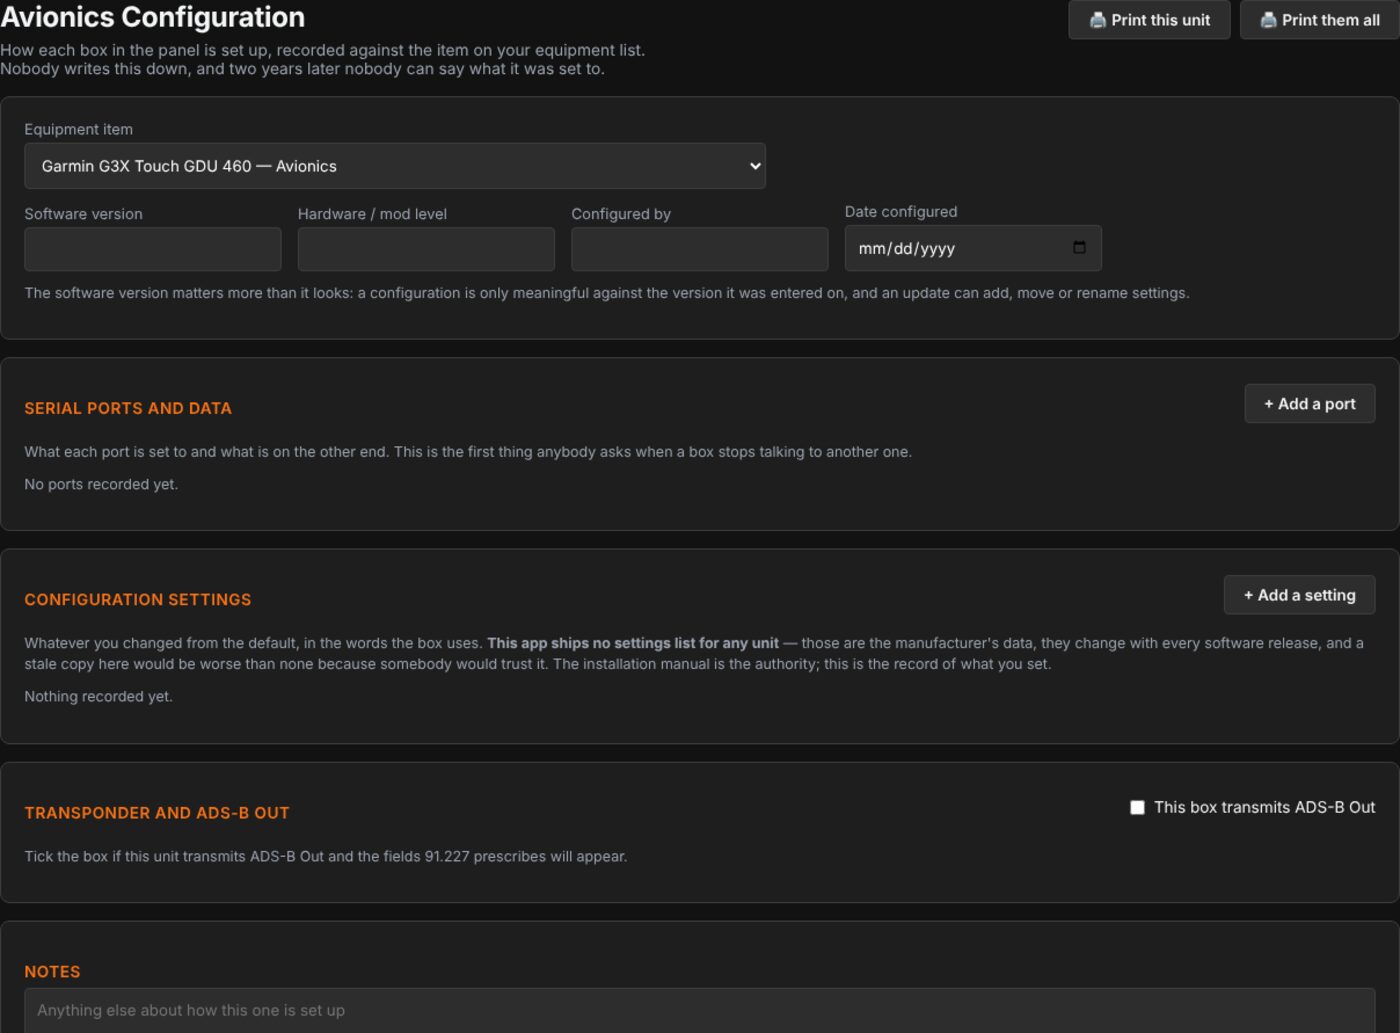Select 'No ports recorded yet.' text
1400x1033 pixels.
pyautogui.click(x=101, y=484)
